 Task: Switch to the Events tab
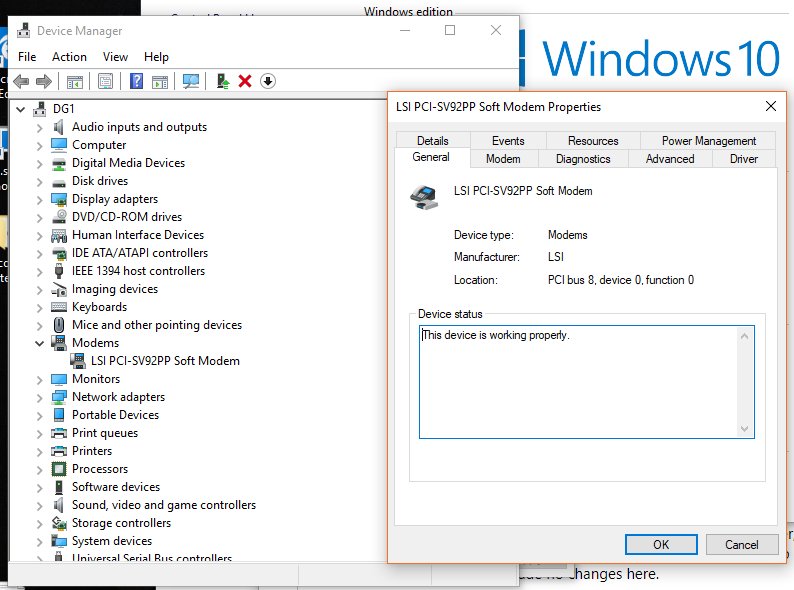click(508, 140)
